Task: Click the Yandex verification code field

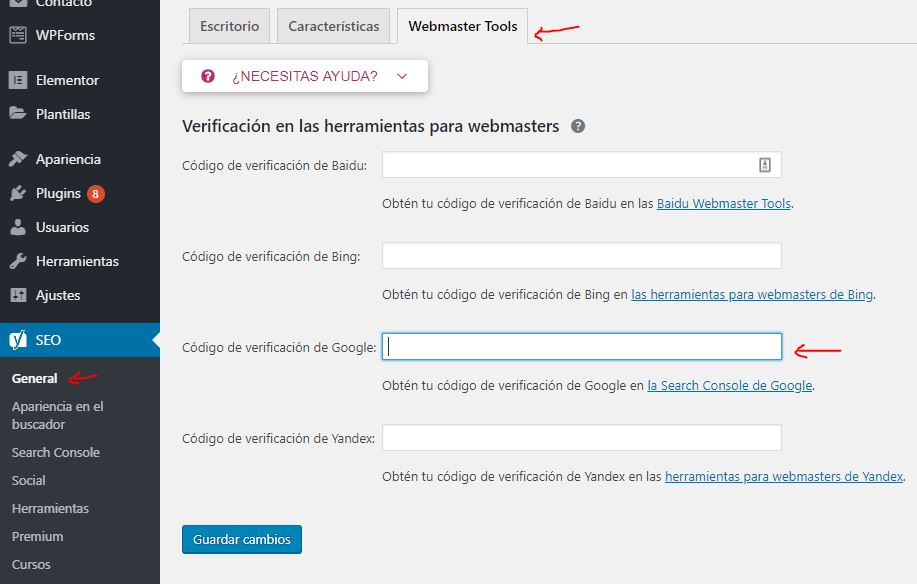Action: (581, 437)
